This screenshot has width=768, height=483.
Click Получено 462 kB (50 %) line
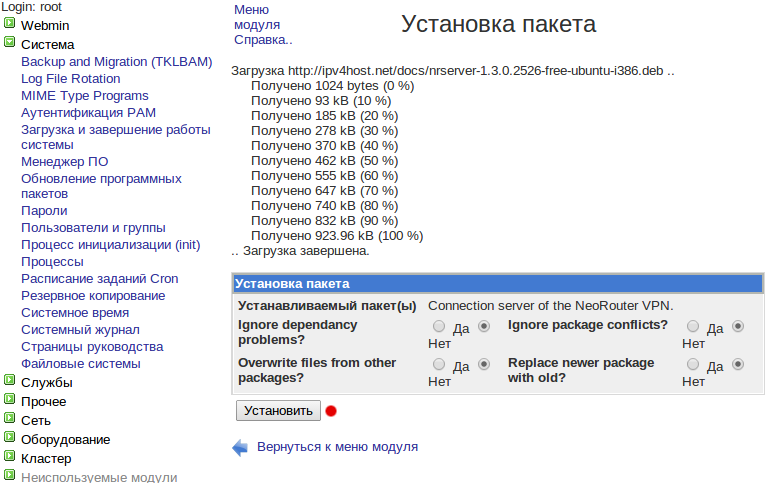point(325,161)
